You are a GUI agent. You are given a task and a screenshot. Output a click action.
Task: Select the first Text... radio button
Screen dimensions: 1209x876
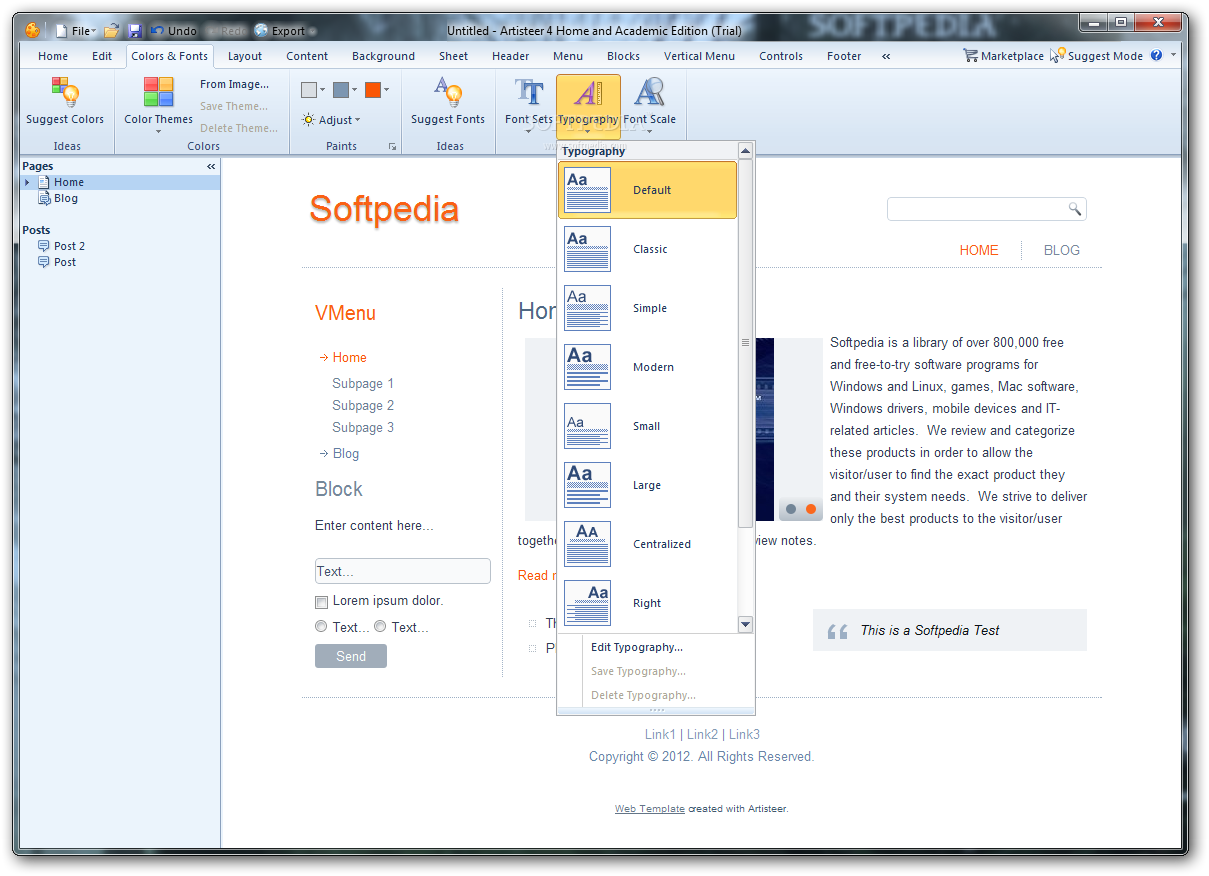(x=321, y=627)
